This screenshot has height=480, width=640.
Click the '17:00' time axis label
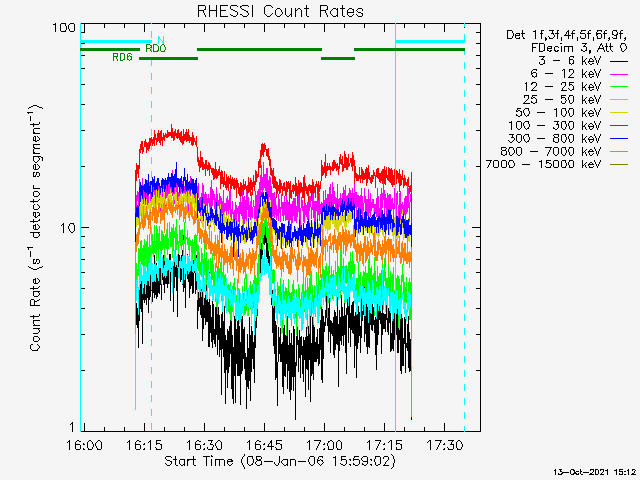pos(324,445)
